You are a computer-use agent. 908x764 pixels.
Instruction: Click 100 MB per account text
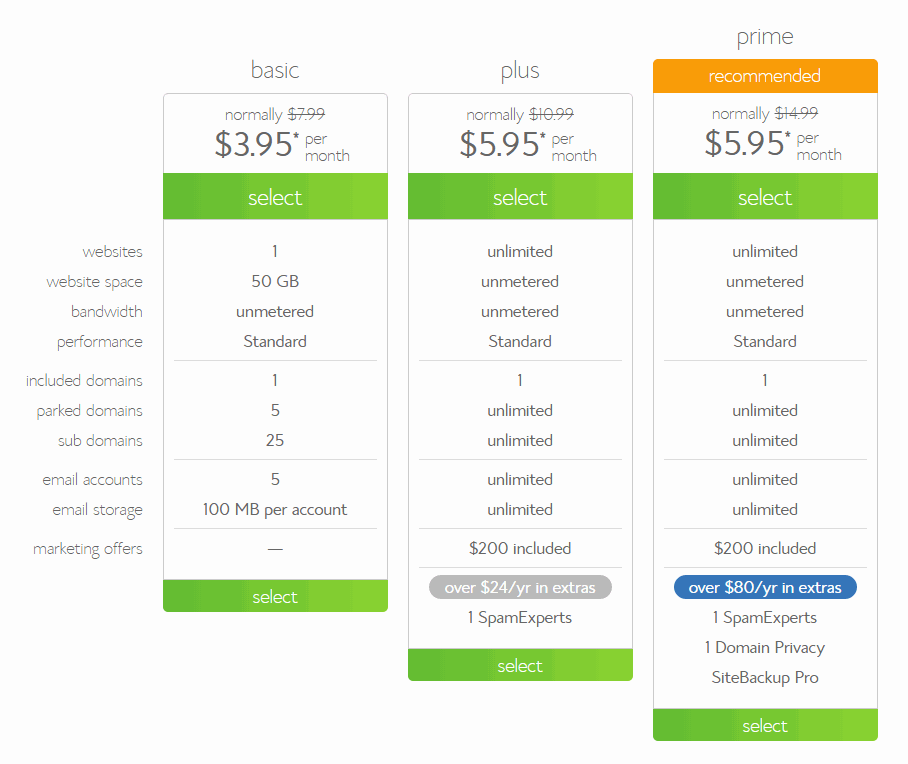pyautogui.click(x=275, y=510)
